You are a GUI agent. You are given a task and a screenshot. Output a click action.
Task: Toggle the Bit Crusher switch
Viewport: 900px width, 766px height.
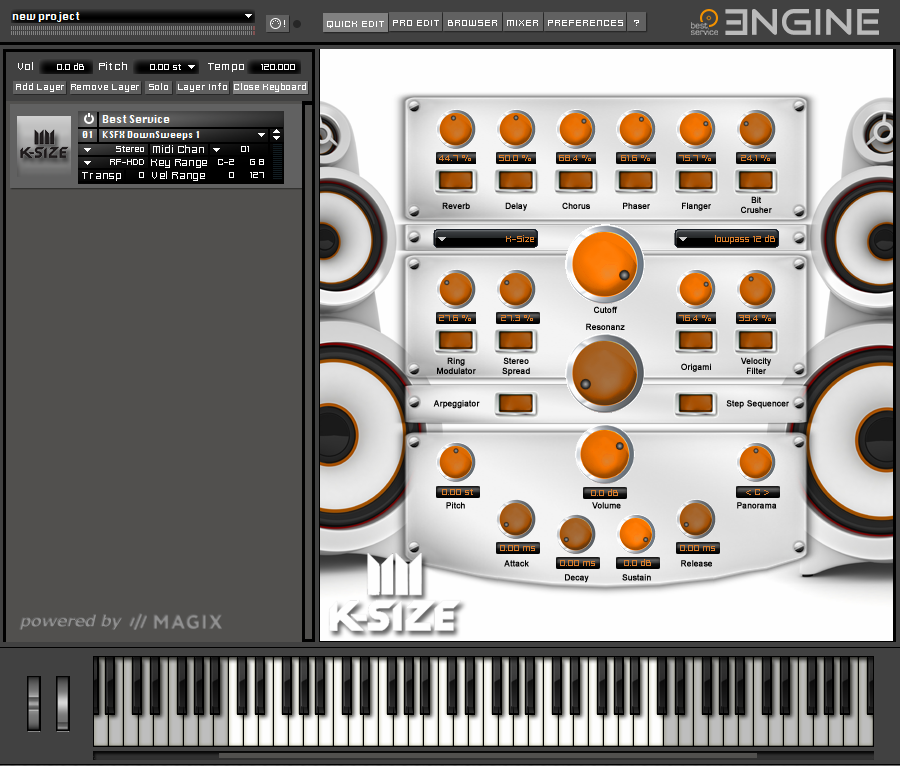tap(756, 181)
